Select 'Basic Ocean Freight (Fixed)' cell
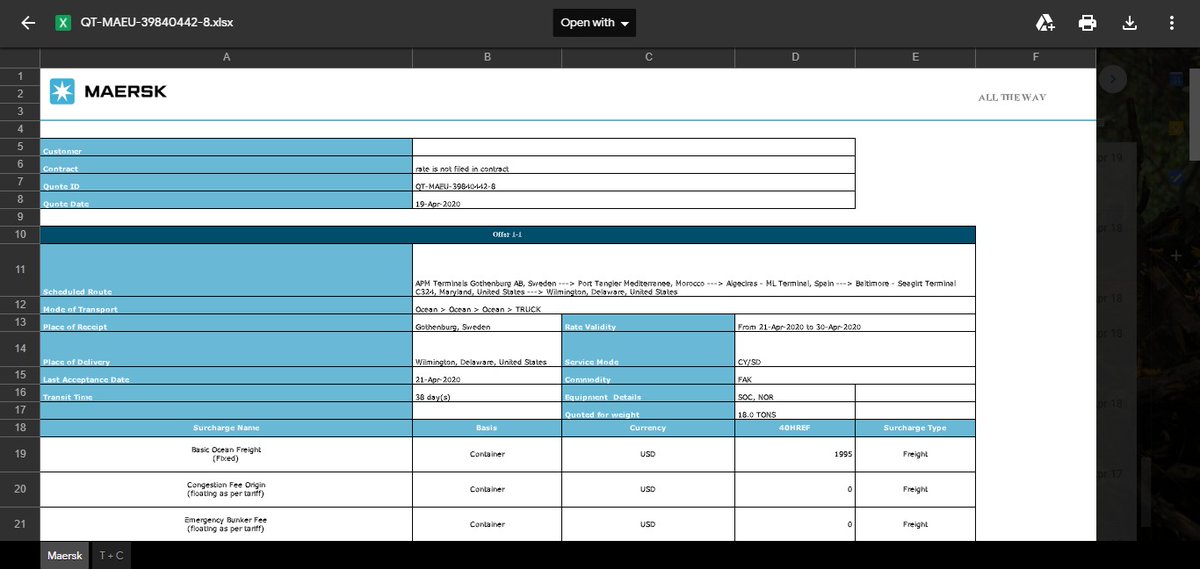1200x569 pixels. 226,454
